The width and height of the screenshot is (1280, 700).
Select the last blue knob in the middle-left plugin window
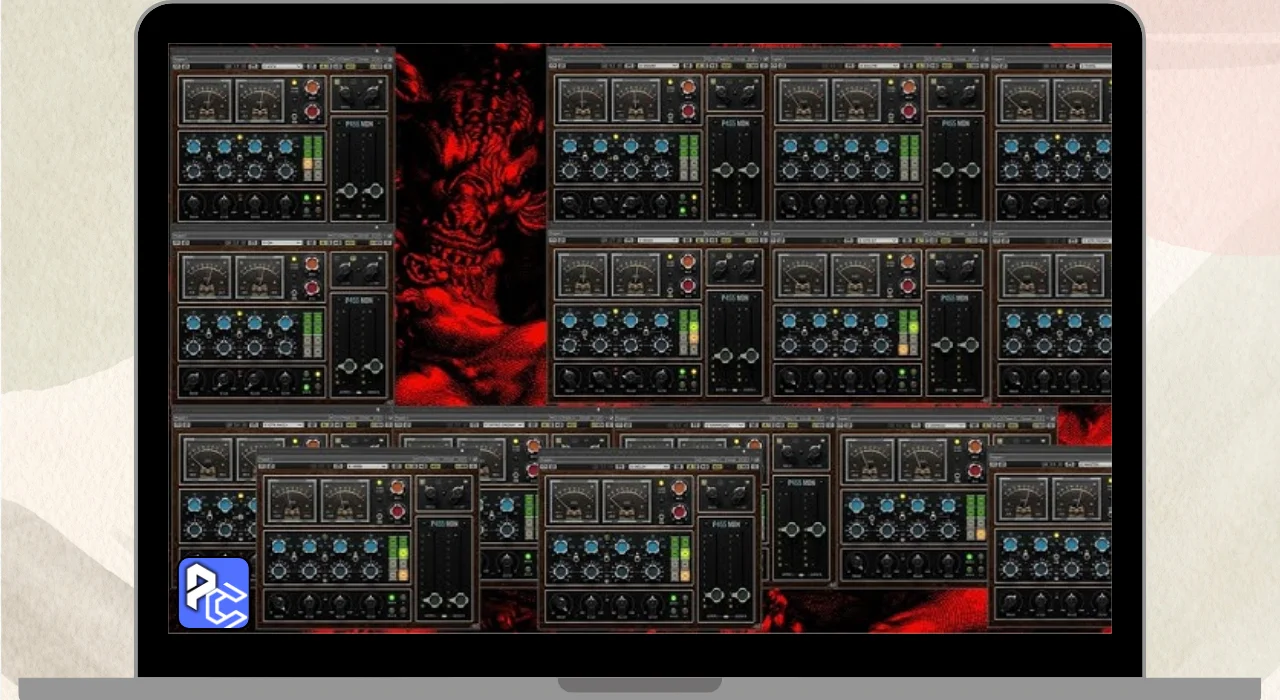pyautogui.click(x=285, y=323)
